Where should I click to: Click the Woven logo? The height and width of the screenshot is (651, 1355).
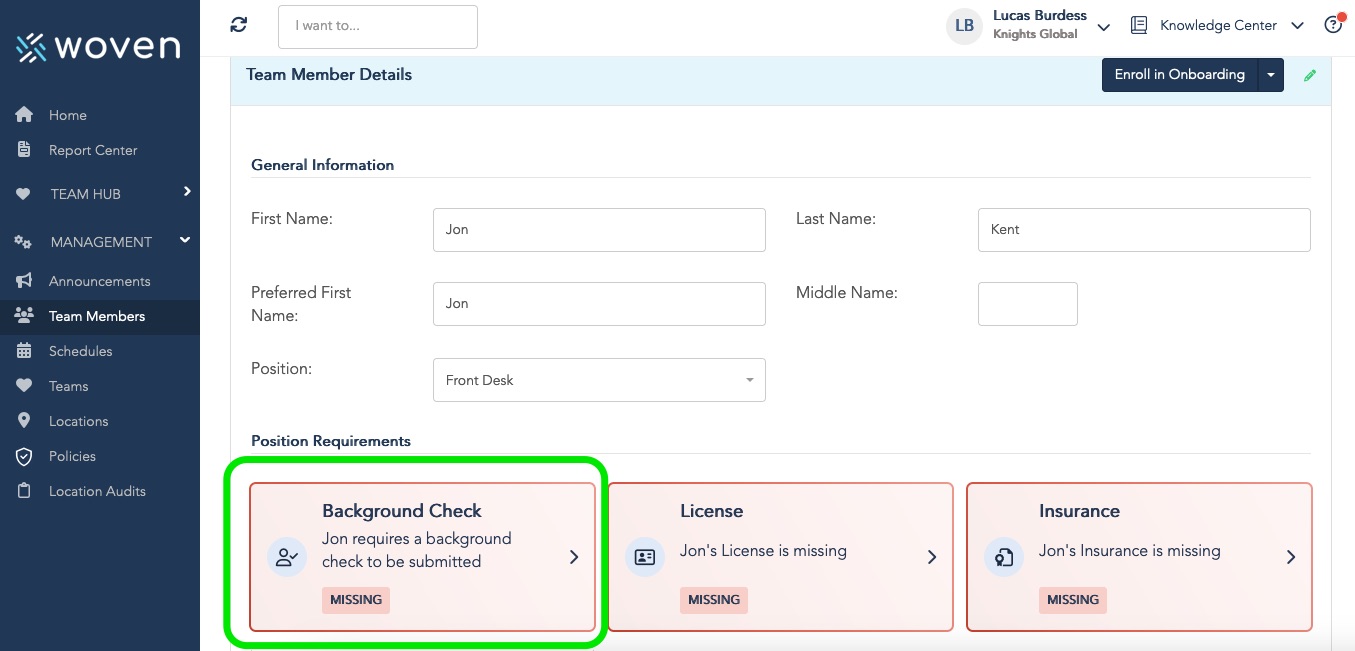tap(98, 46)
